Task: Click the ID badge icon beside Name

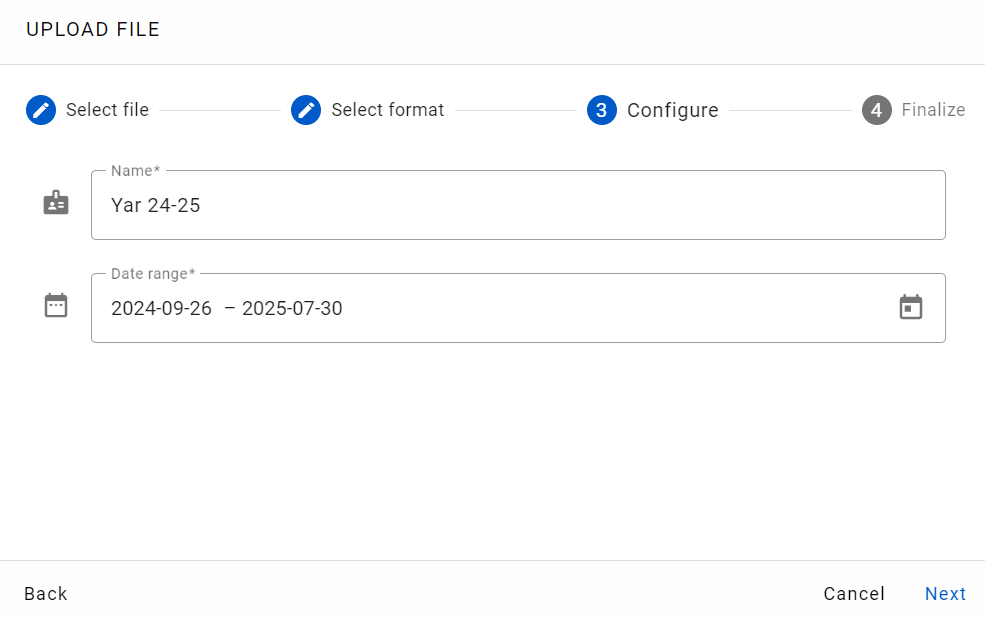Action: (56, 203)
